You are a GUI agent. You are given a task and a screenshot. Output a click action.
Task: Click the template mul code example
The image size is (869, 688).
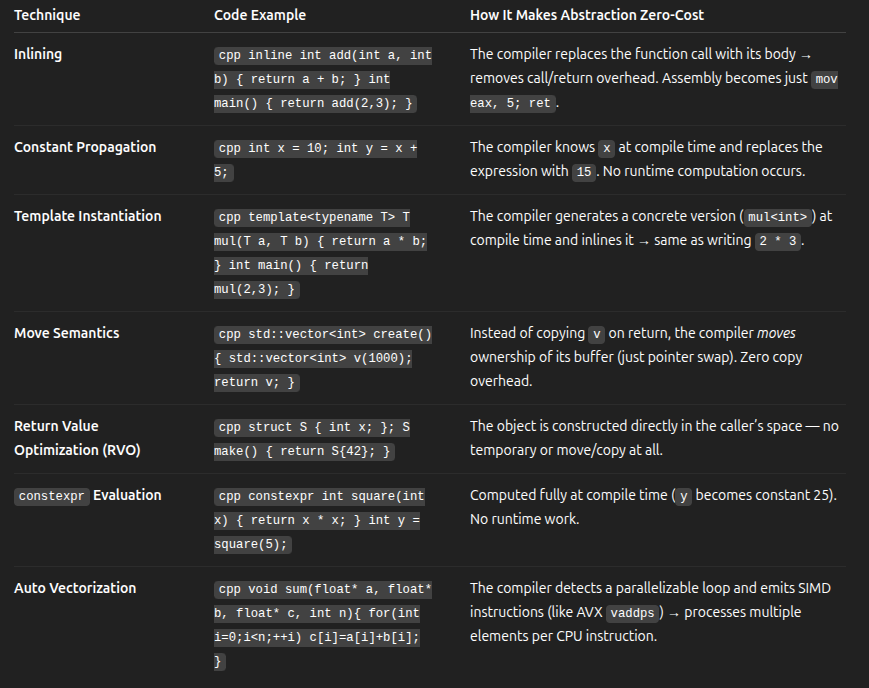pos(320,253)
